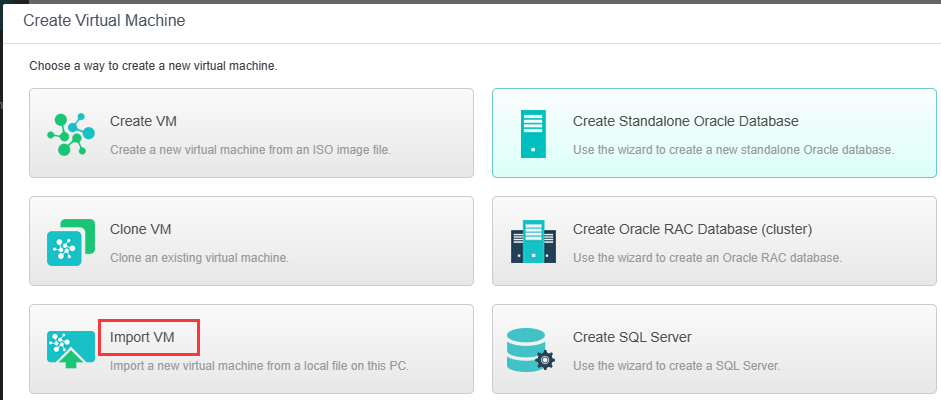Click 'Import a new virtual machine from a local file' text
Screen dimensions: 941x400
(259, 366)
